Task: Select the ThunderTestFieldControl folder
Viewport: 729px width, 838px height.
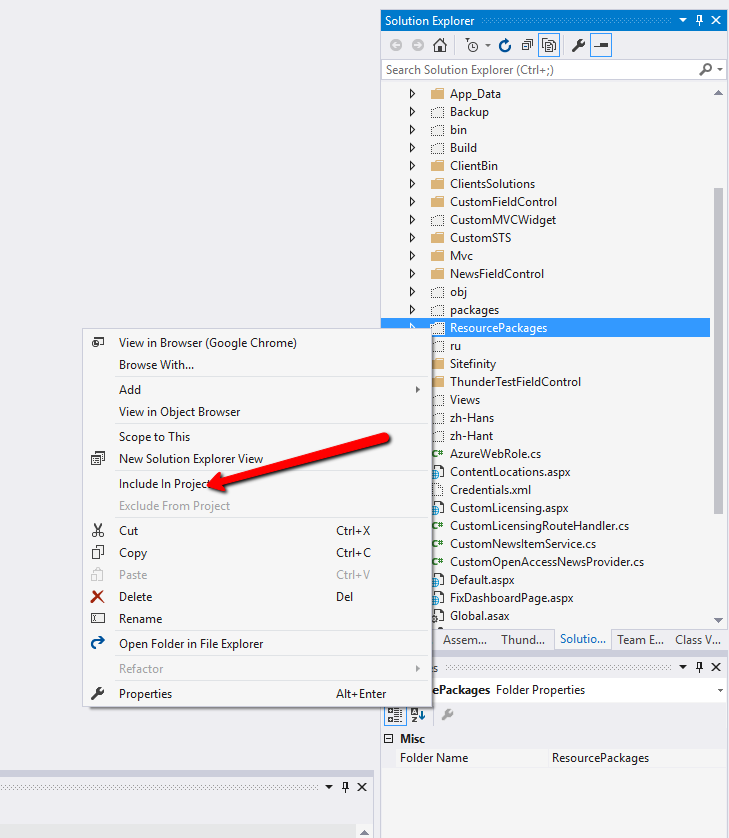Action: click(x=515, y=382)
